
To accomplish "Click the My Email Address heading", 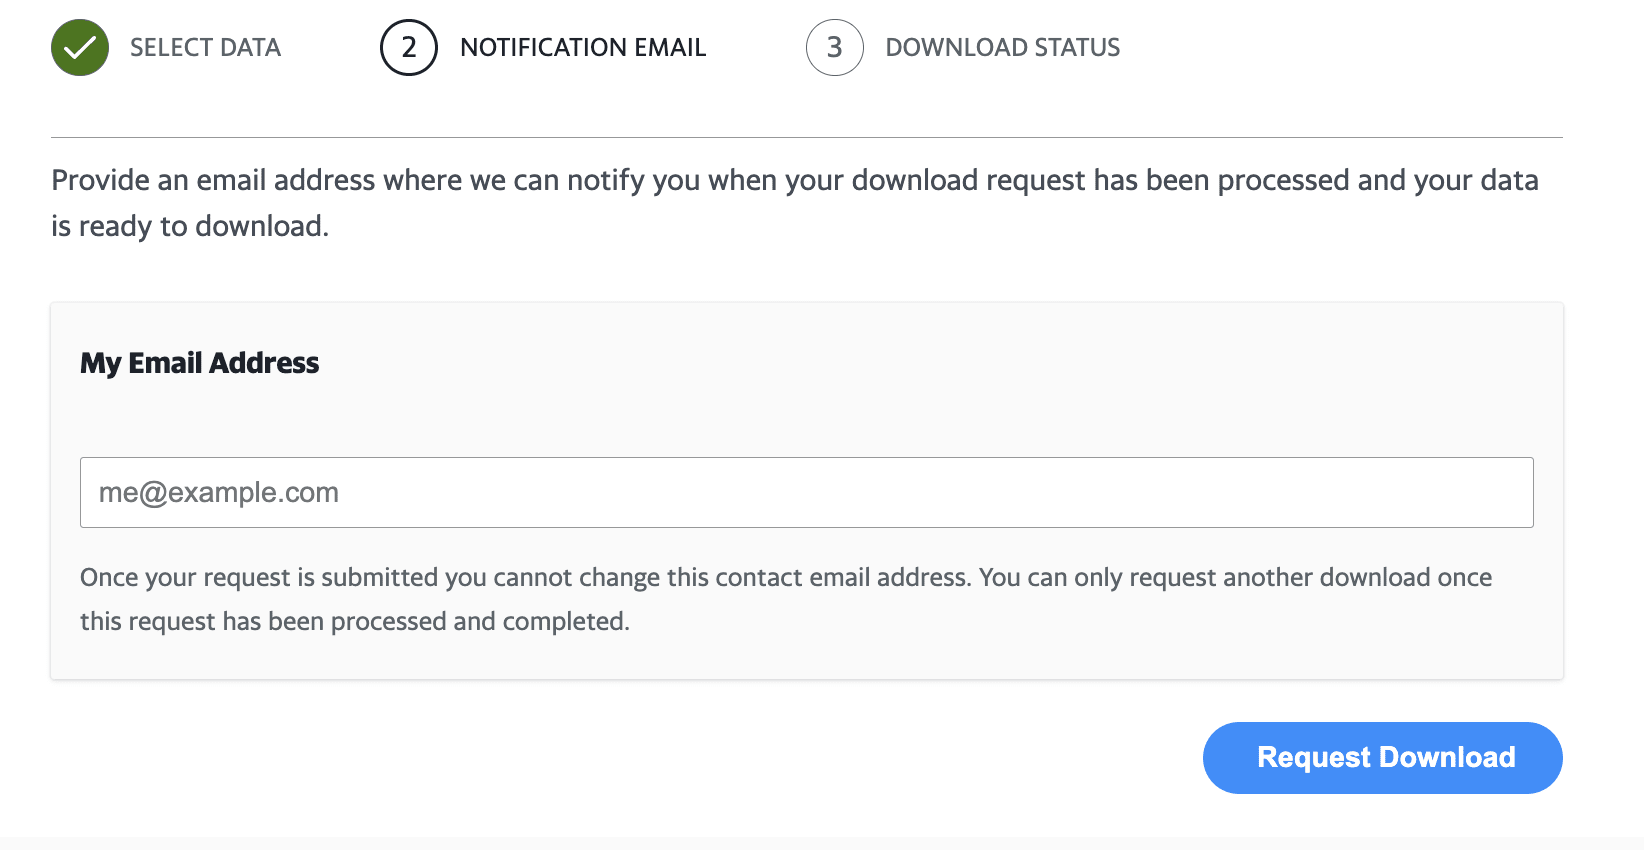I will [x=200, y=363].
